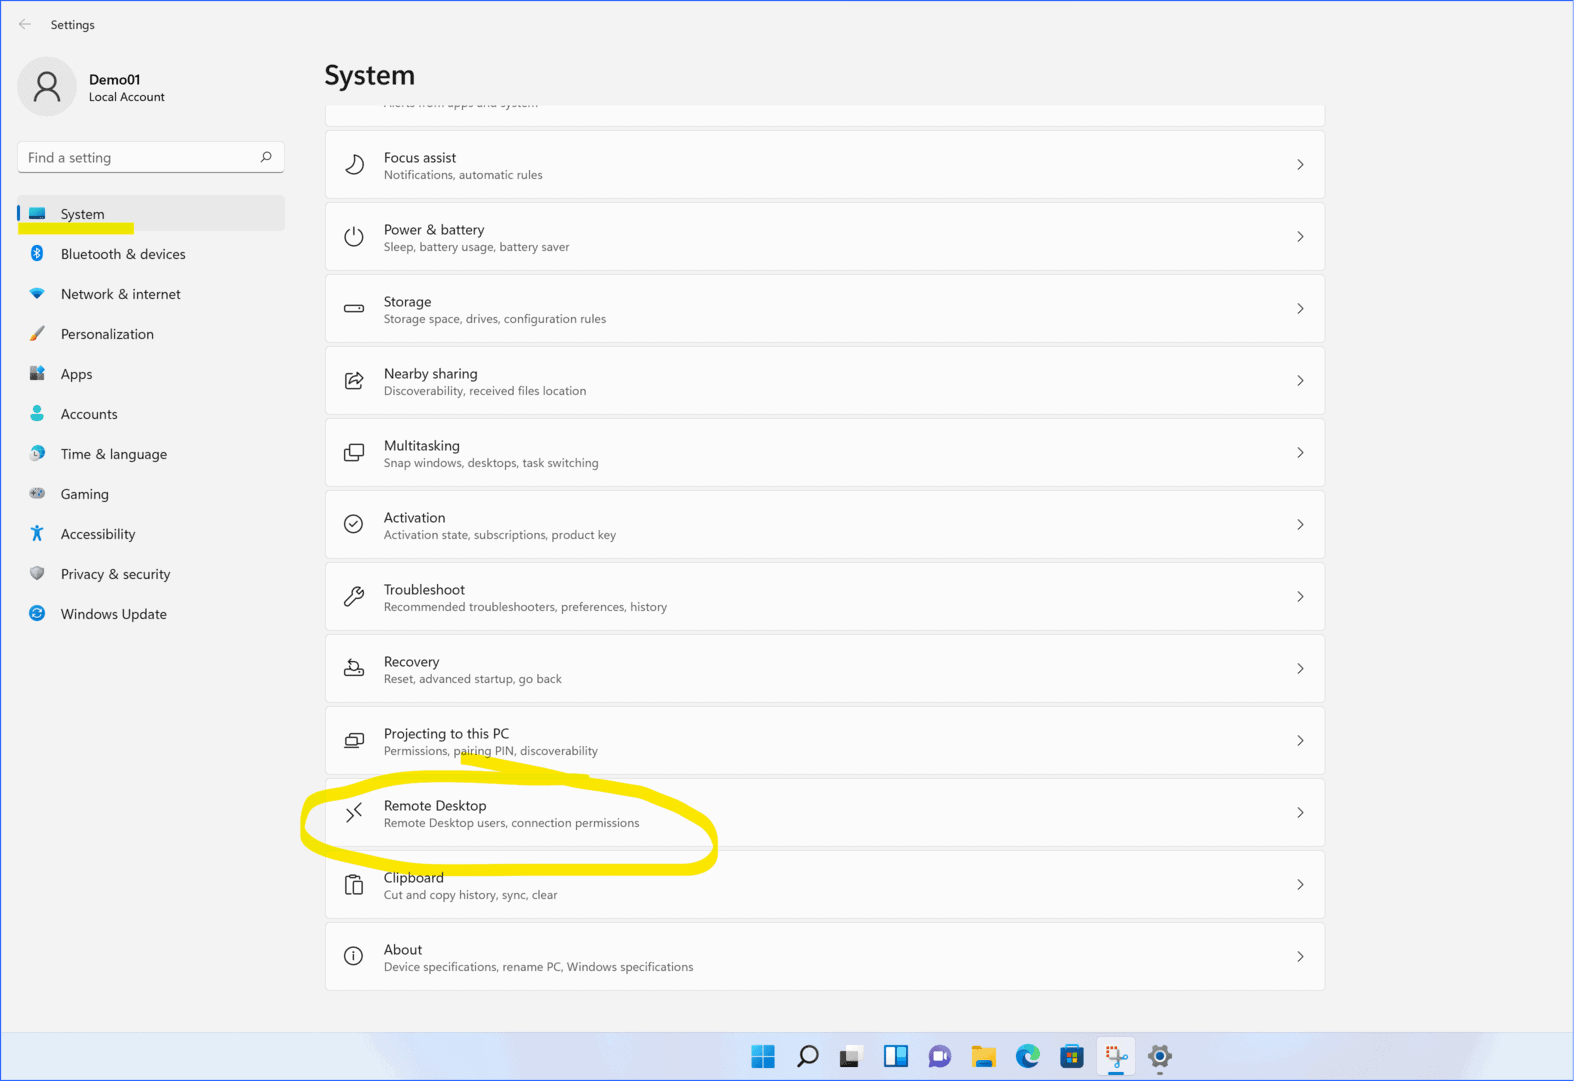Open Projecting to this PC settings
This screenshot has height=1081, width=1574.
pos(825,741)
